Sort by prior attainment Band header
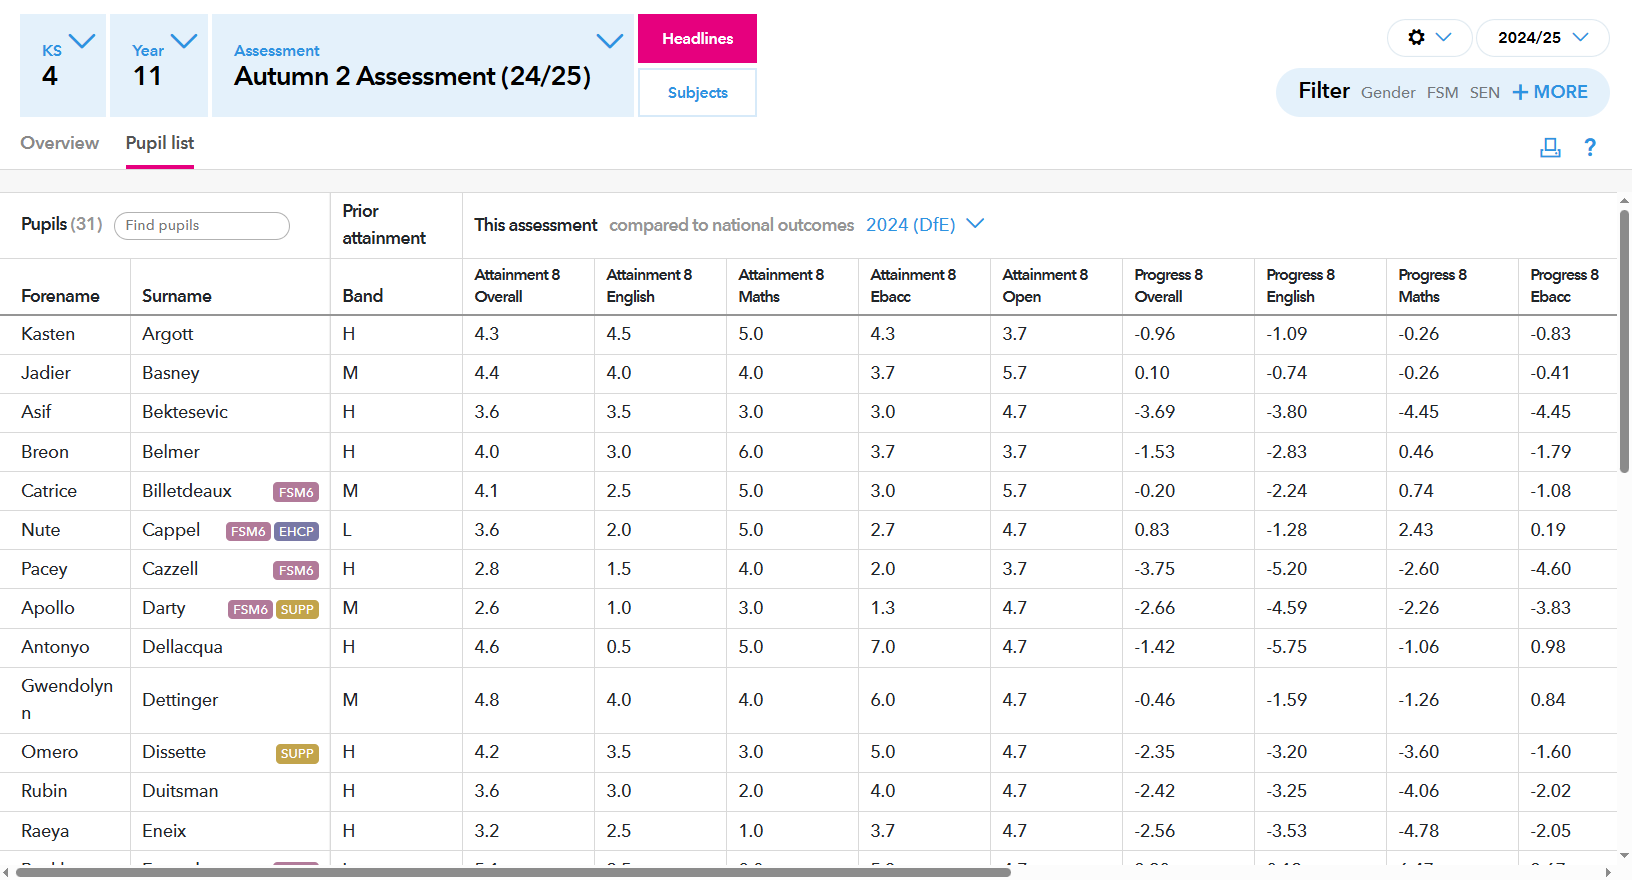 [x=363, y=296]
